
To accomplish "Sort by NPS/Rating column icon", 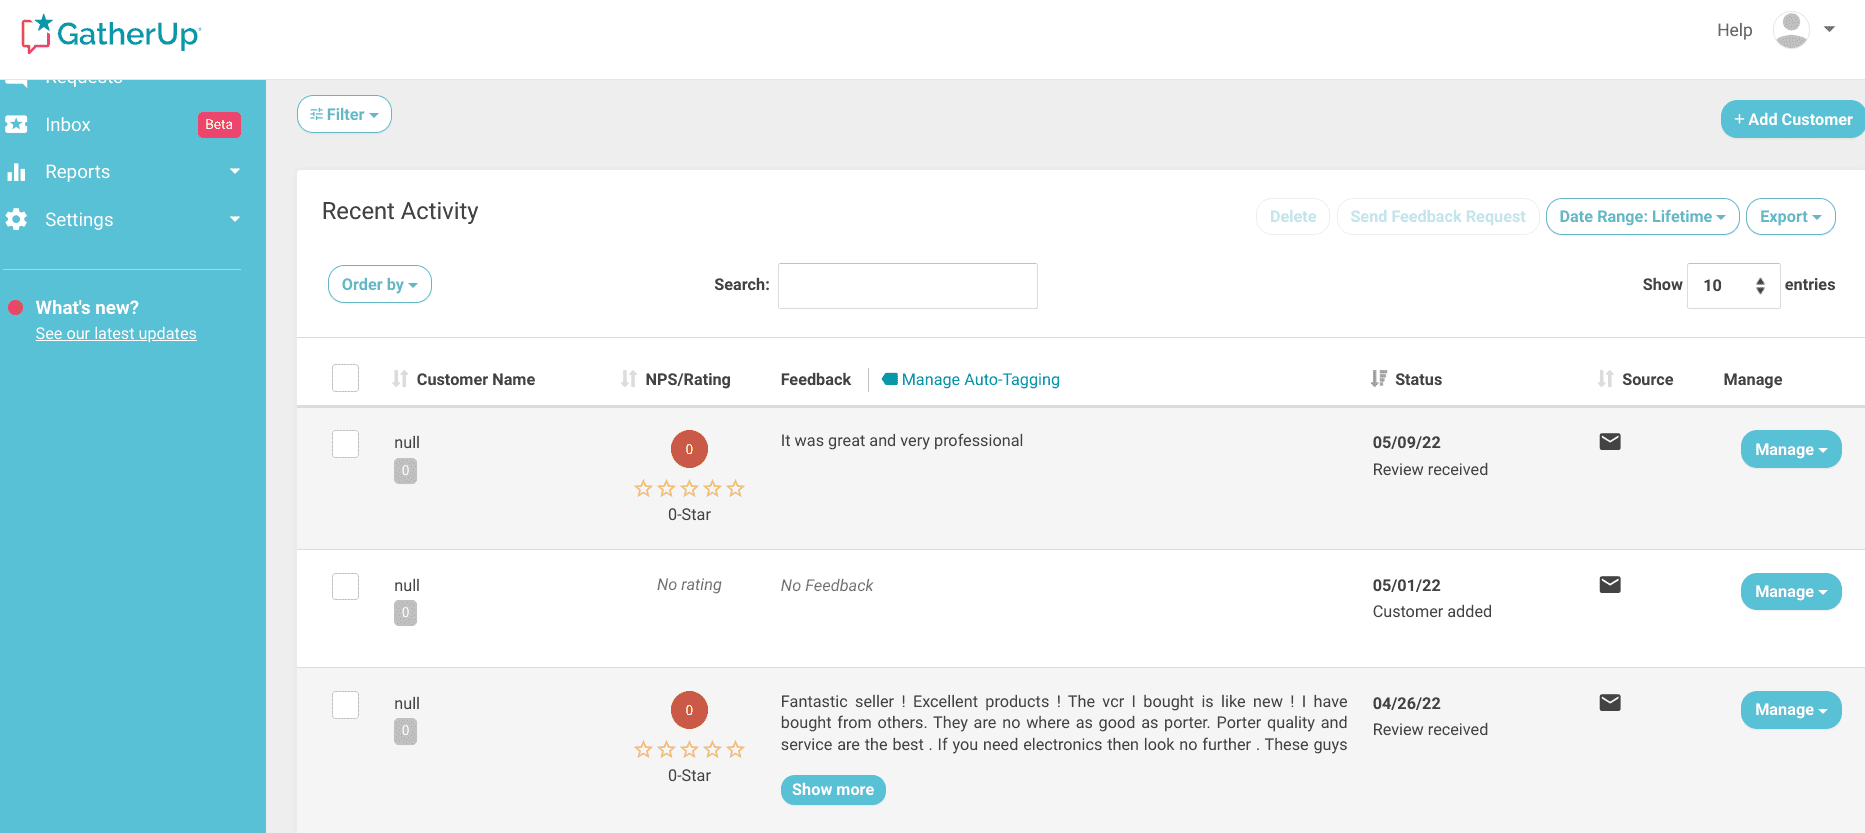I will (x=628, y=379).
